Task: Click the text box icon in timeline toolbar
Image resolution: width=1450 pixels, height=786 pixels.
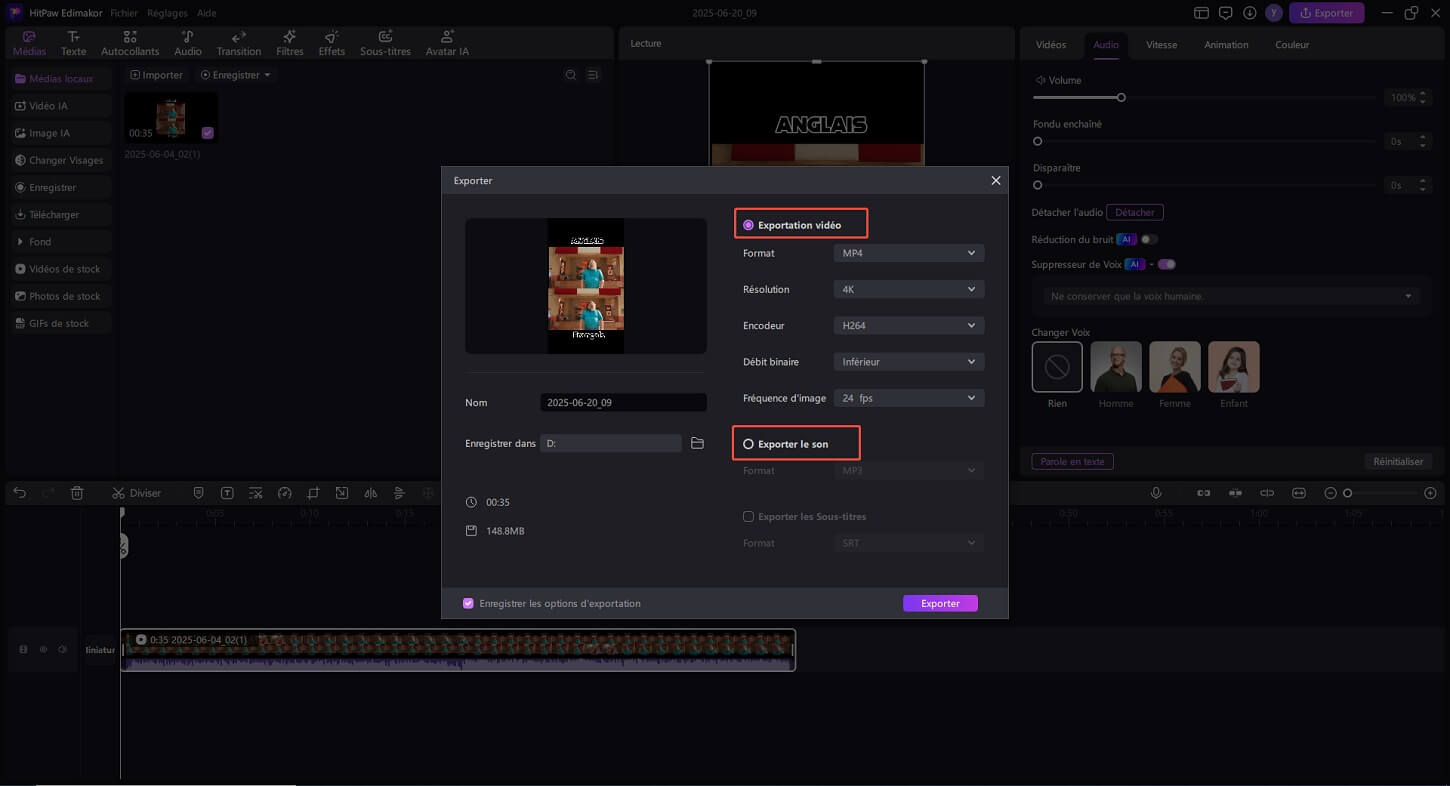Action: [x=227, y=493]
